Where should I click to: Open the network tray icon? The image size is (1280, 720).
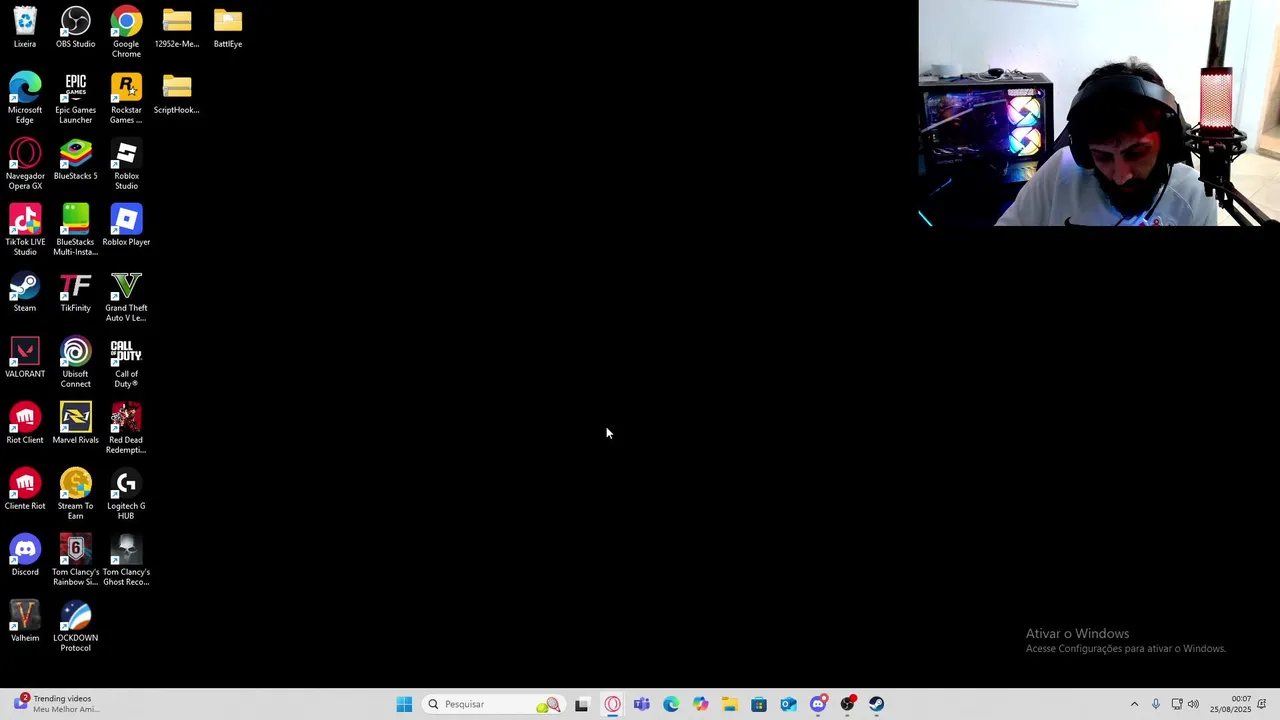(x=1177, y=704)
